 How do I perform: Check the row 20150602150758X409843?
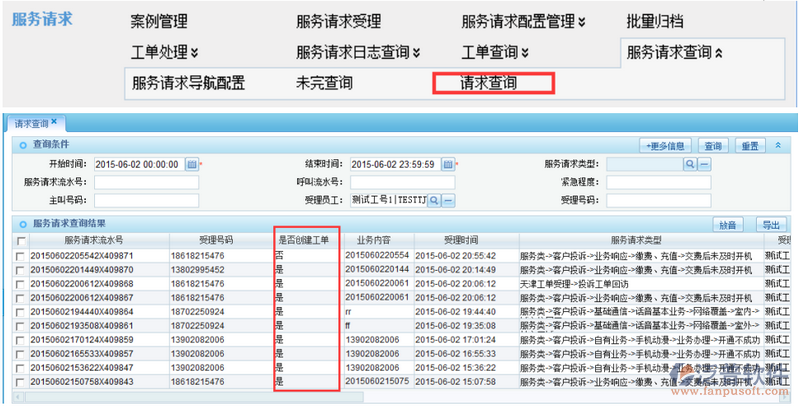coord(20,382)
